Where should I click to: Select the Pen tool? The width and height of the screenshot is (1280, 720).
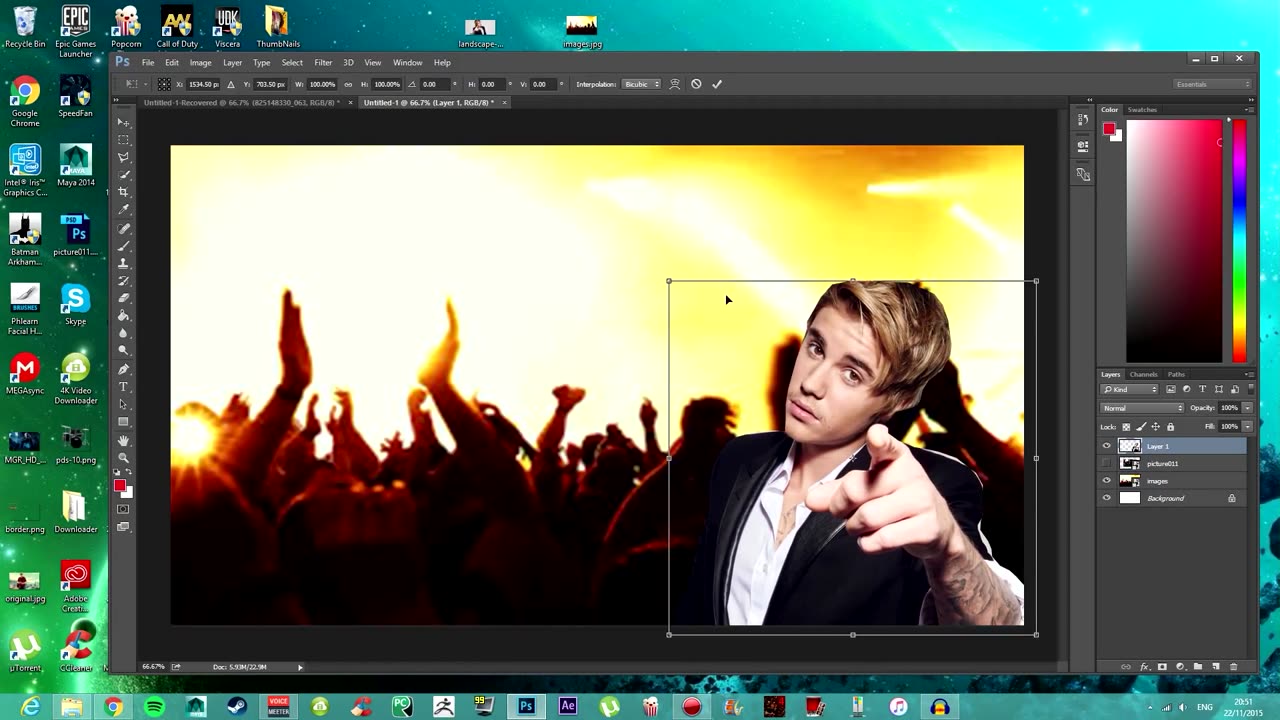tap(124, 369)
